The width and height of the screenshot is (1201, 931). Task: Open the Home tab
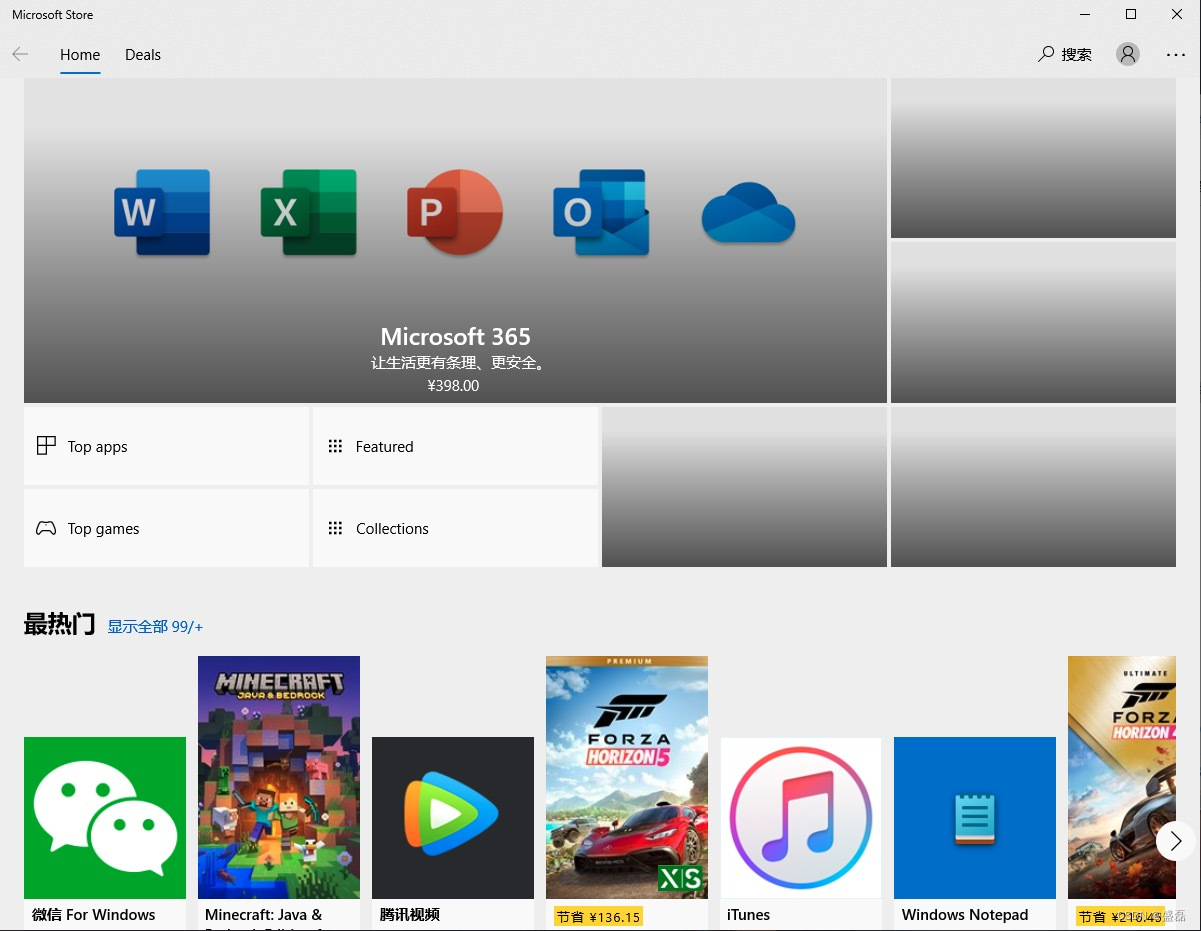(x=80, y=55)
